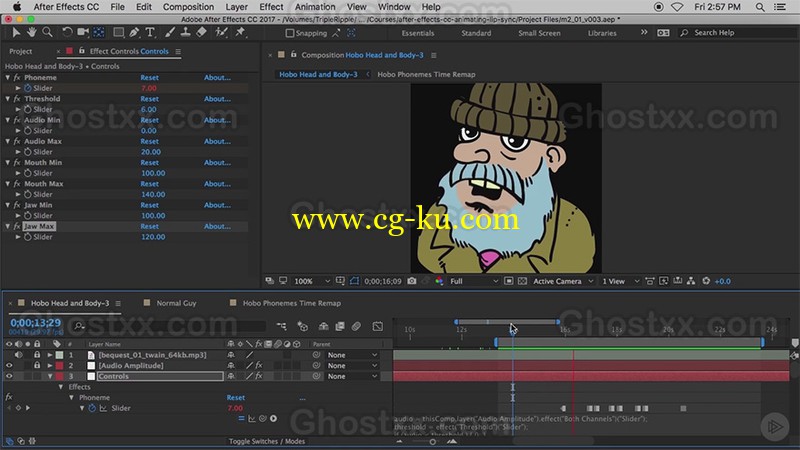The width and height of the screenshot is (800, 450).
Task: Select the Pen tool
Action: [134, 33]
